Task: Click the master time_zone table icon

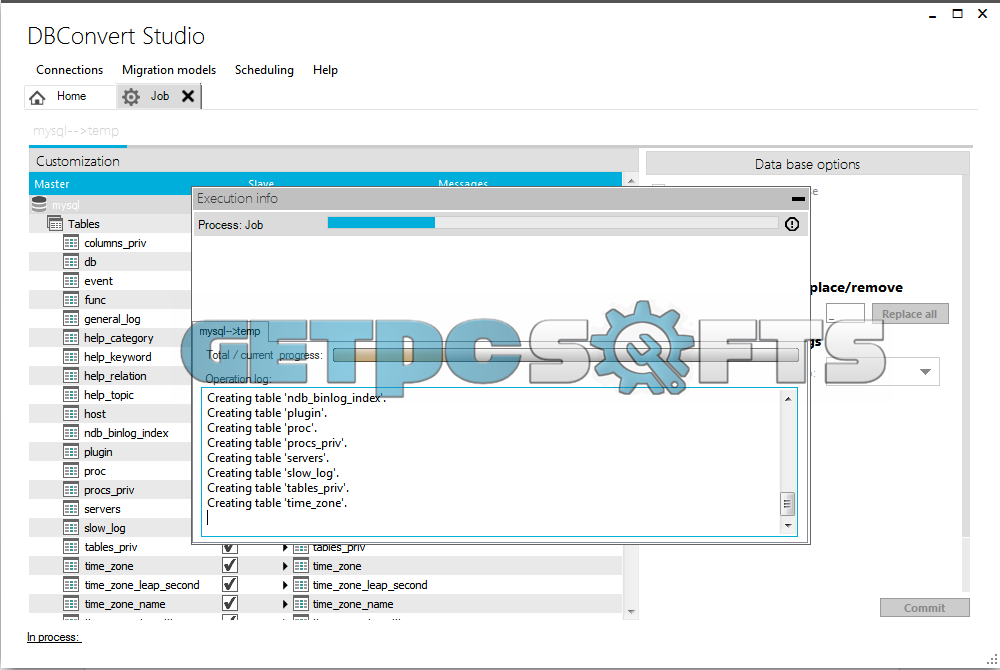Action: pyautogui.click(x=71, y=565)
